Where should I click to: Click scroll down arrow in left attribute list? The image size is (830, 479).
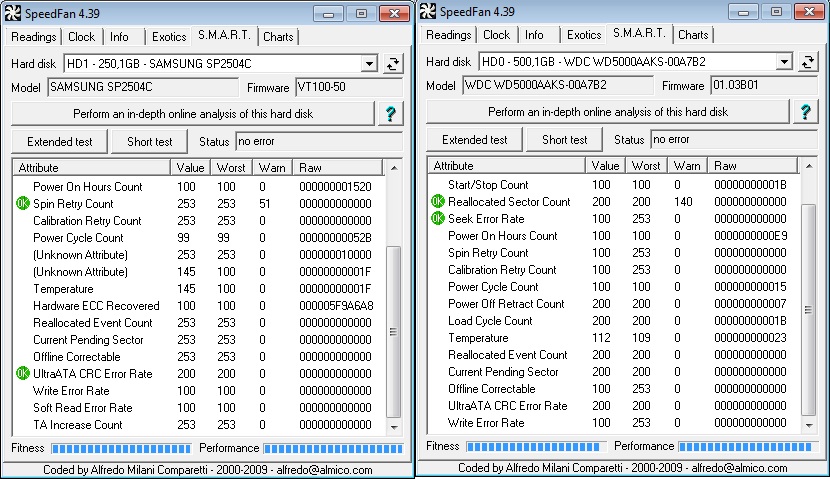tap(394, 427)
